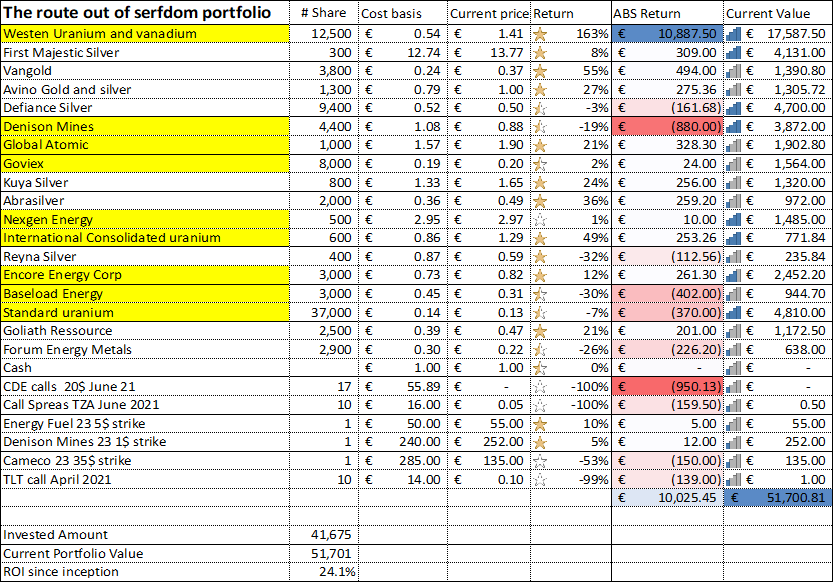Select the current value 2,452.20 cell
834x583 pixels.
point(778,275)
